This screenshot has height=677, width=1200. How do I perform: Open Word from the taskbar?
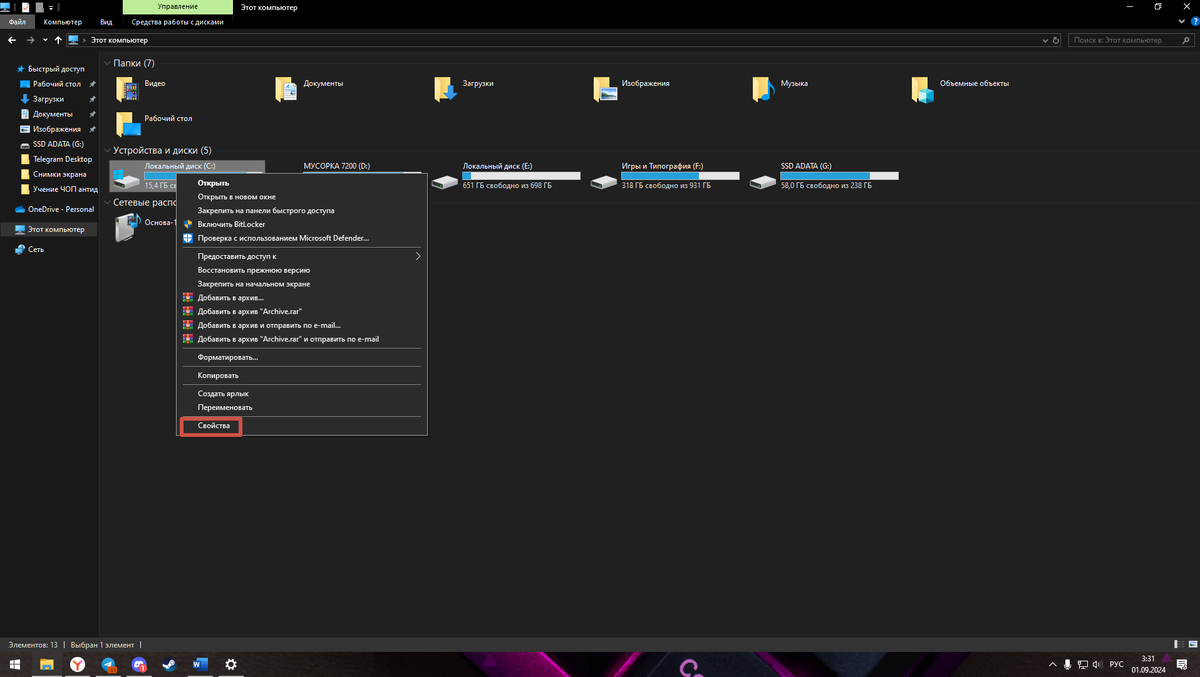[x=198, y=664]
